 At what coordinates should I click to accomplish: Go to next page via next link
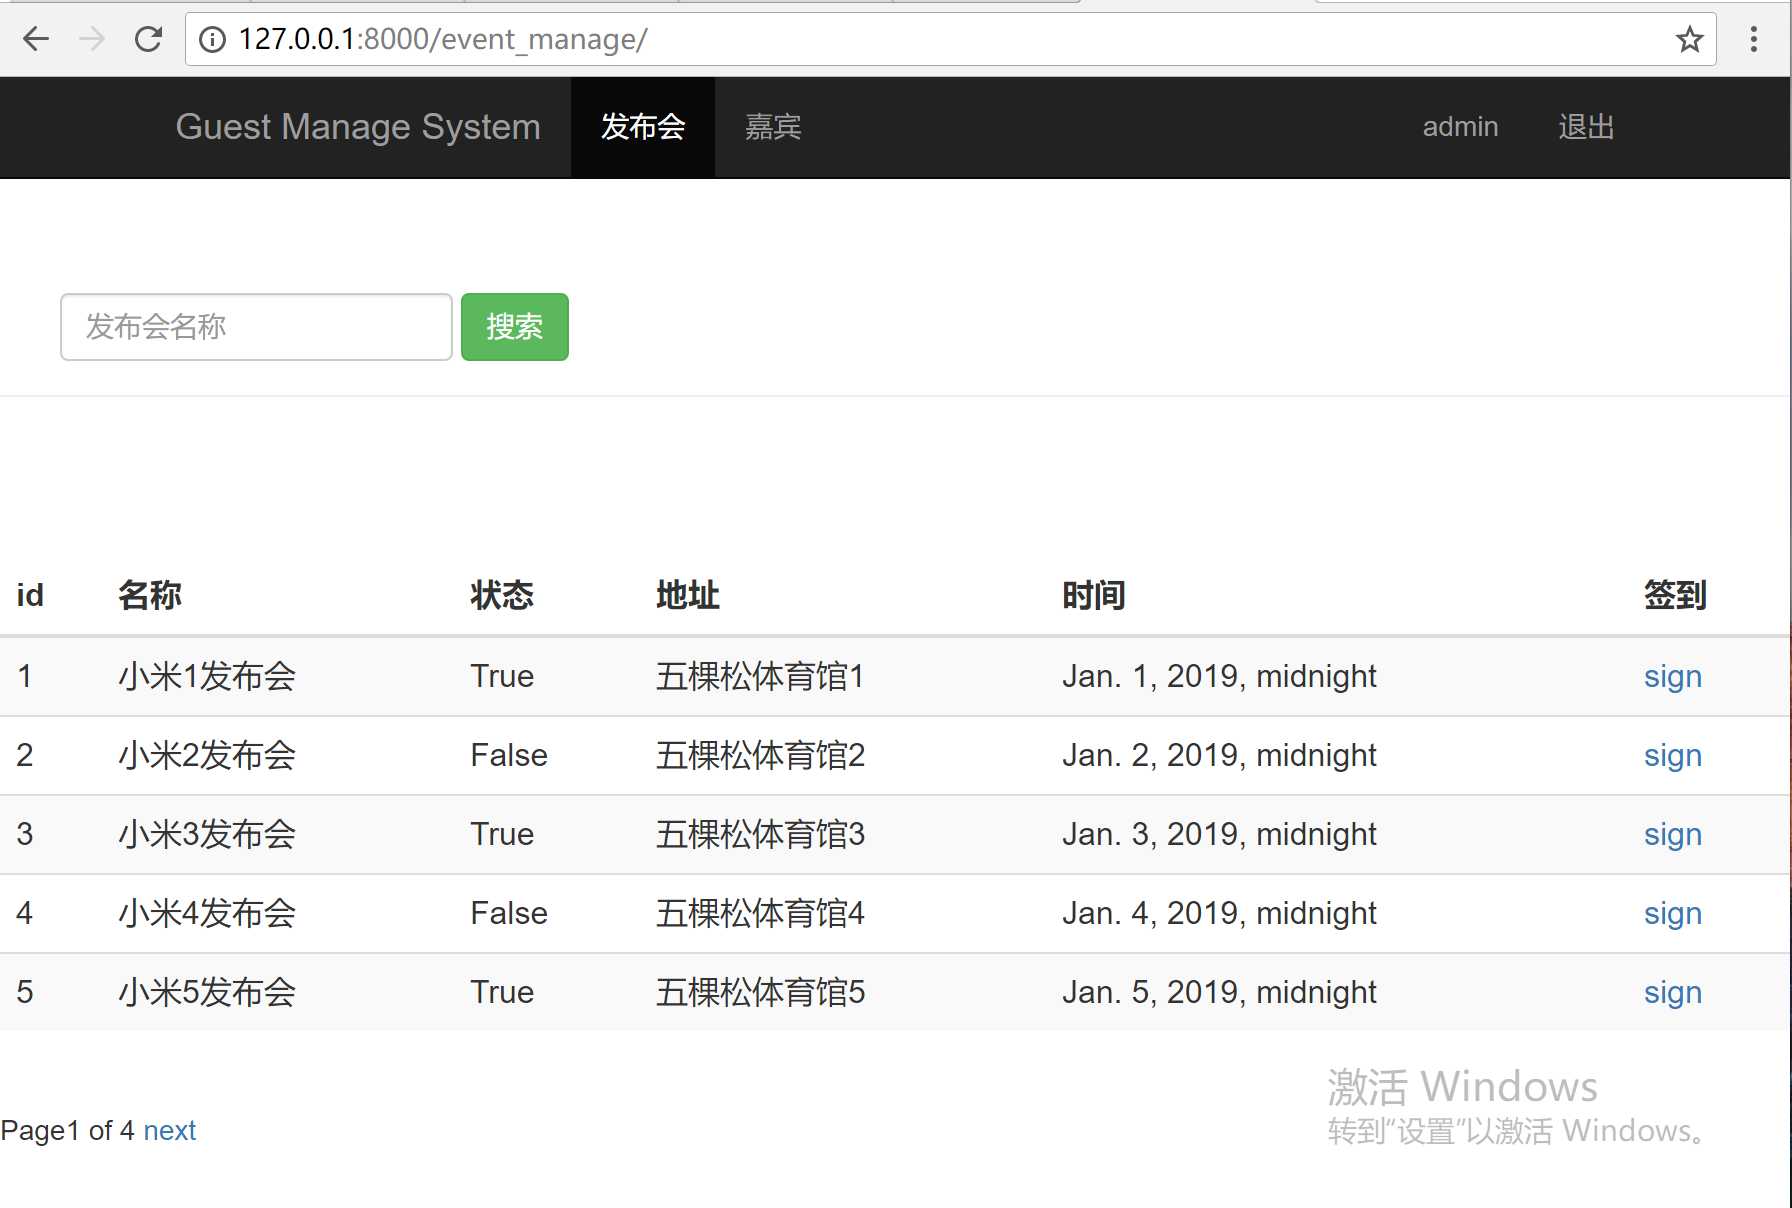coord(169,1131)
